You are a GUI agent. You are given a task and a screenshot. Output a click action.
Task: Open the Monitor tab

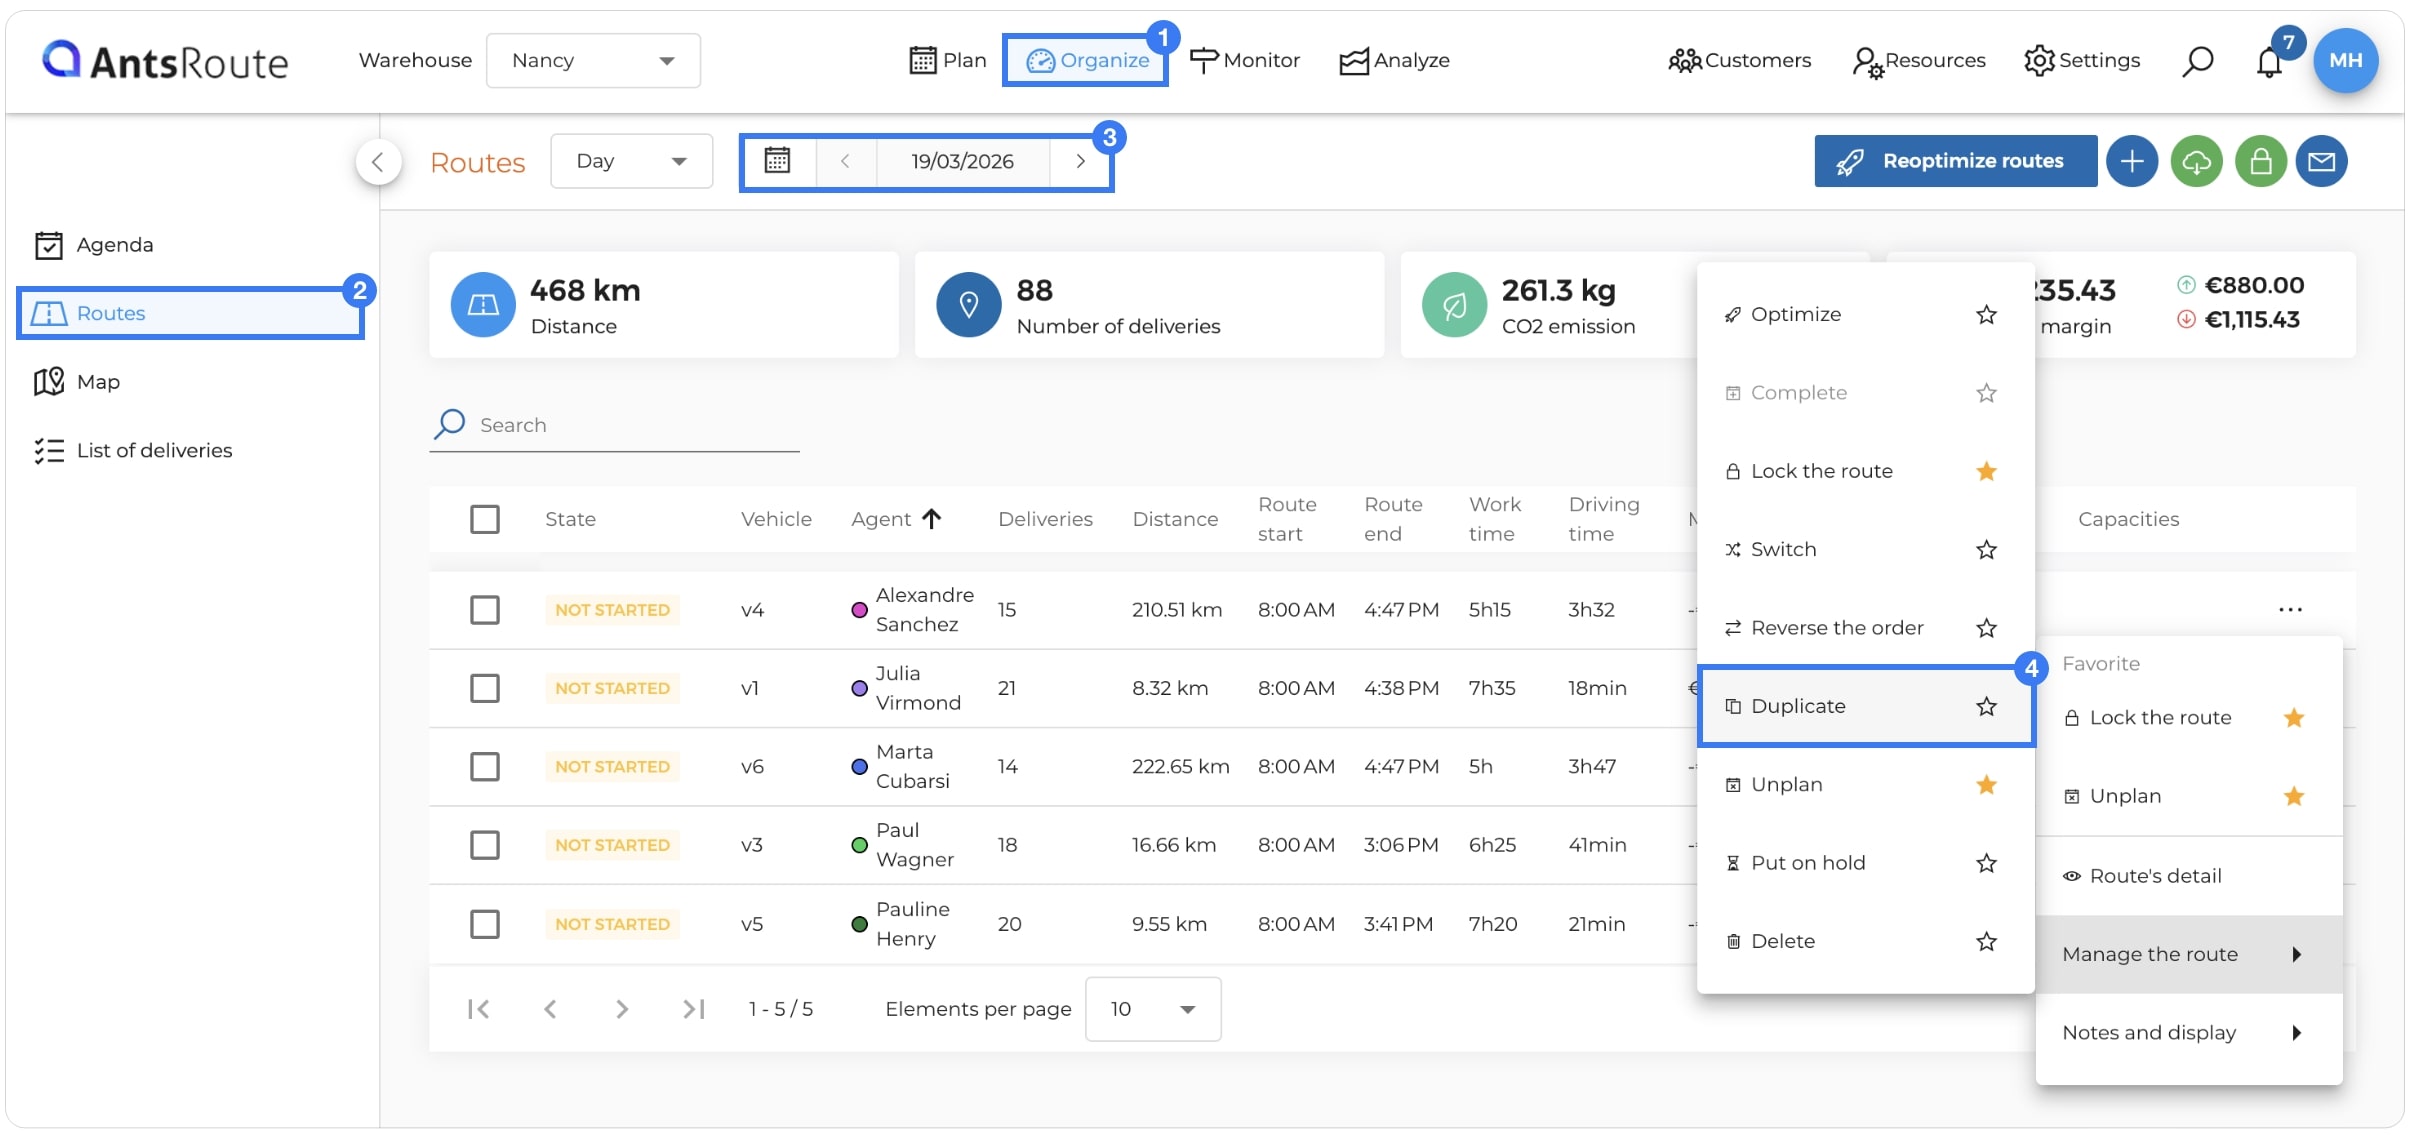point(1245,60)
